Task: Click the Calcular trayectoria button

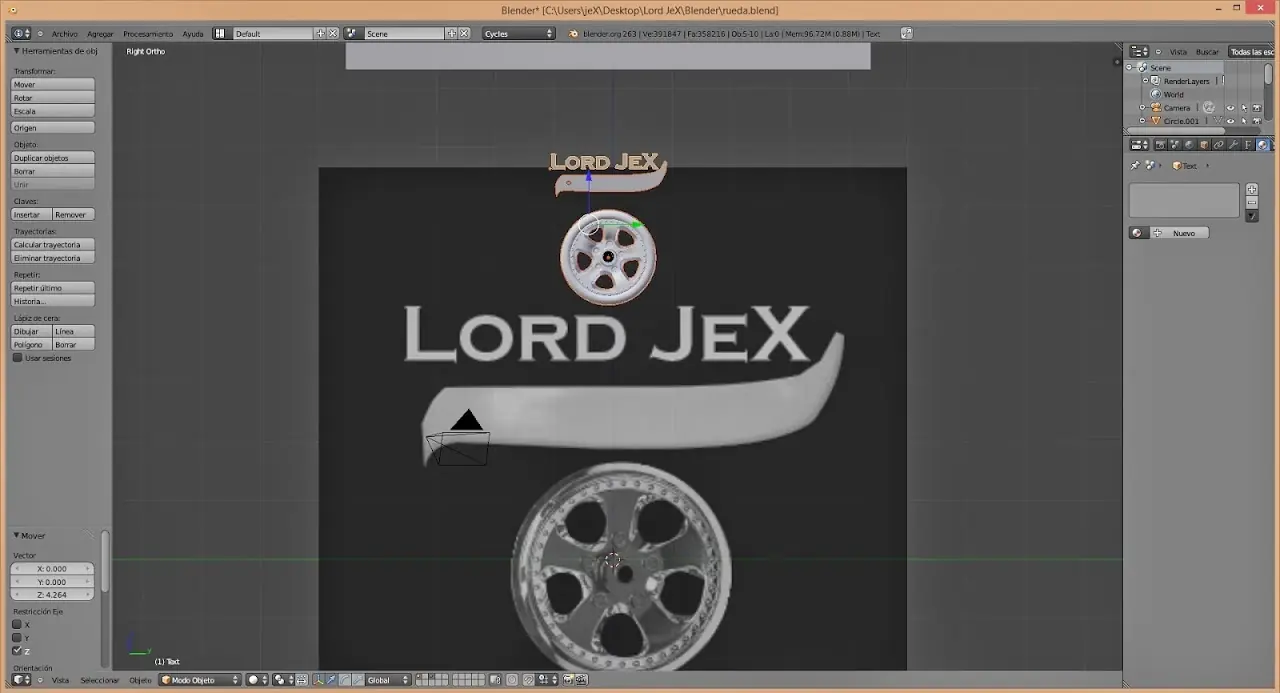Action: pos(53,245)
